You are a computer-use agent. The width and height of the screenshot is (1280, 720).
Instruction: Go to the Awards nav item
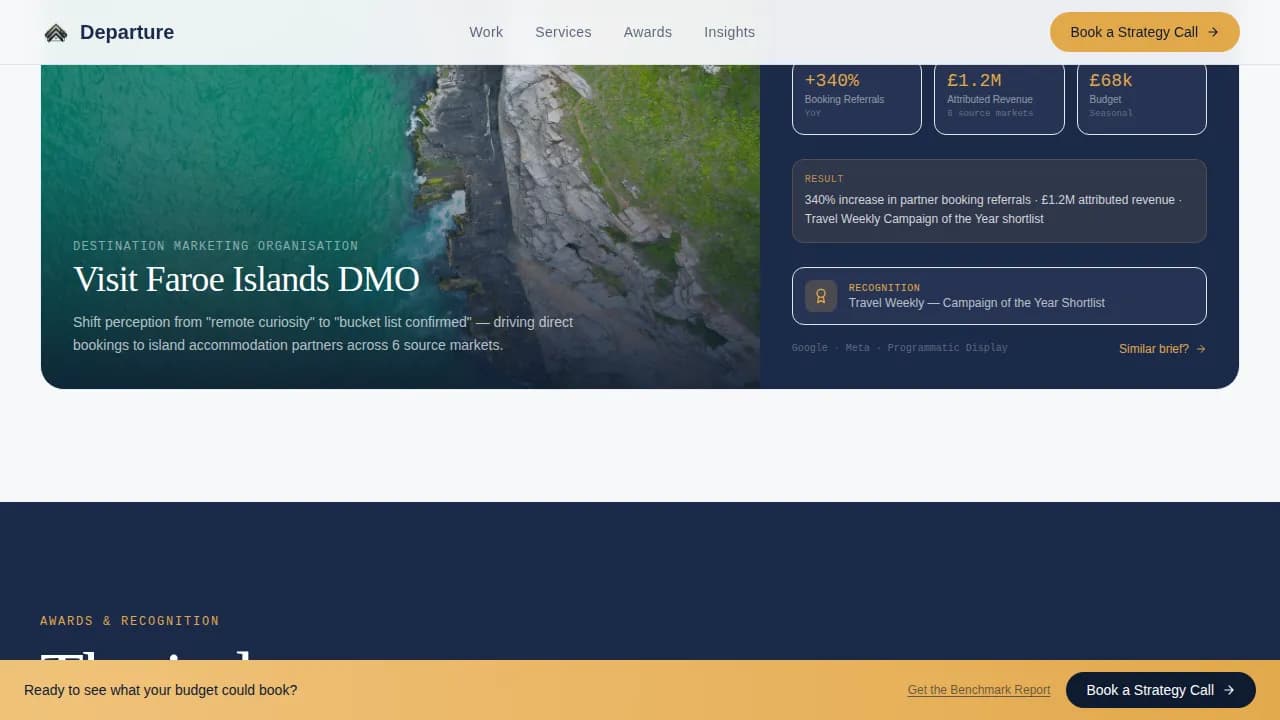click(x=648, y=32)
